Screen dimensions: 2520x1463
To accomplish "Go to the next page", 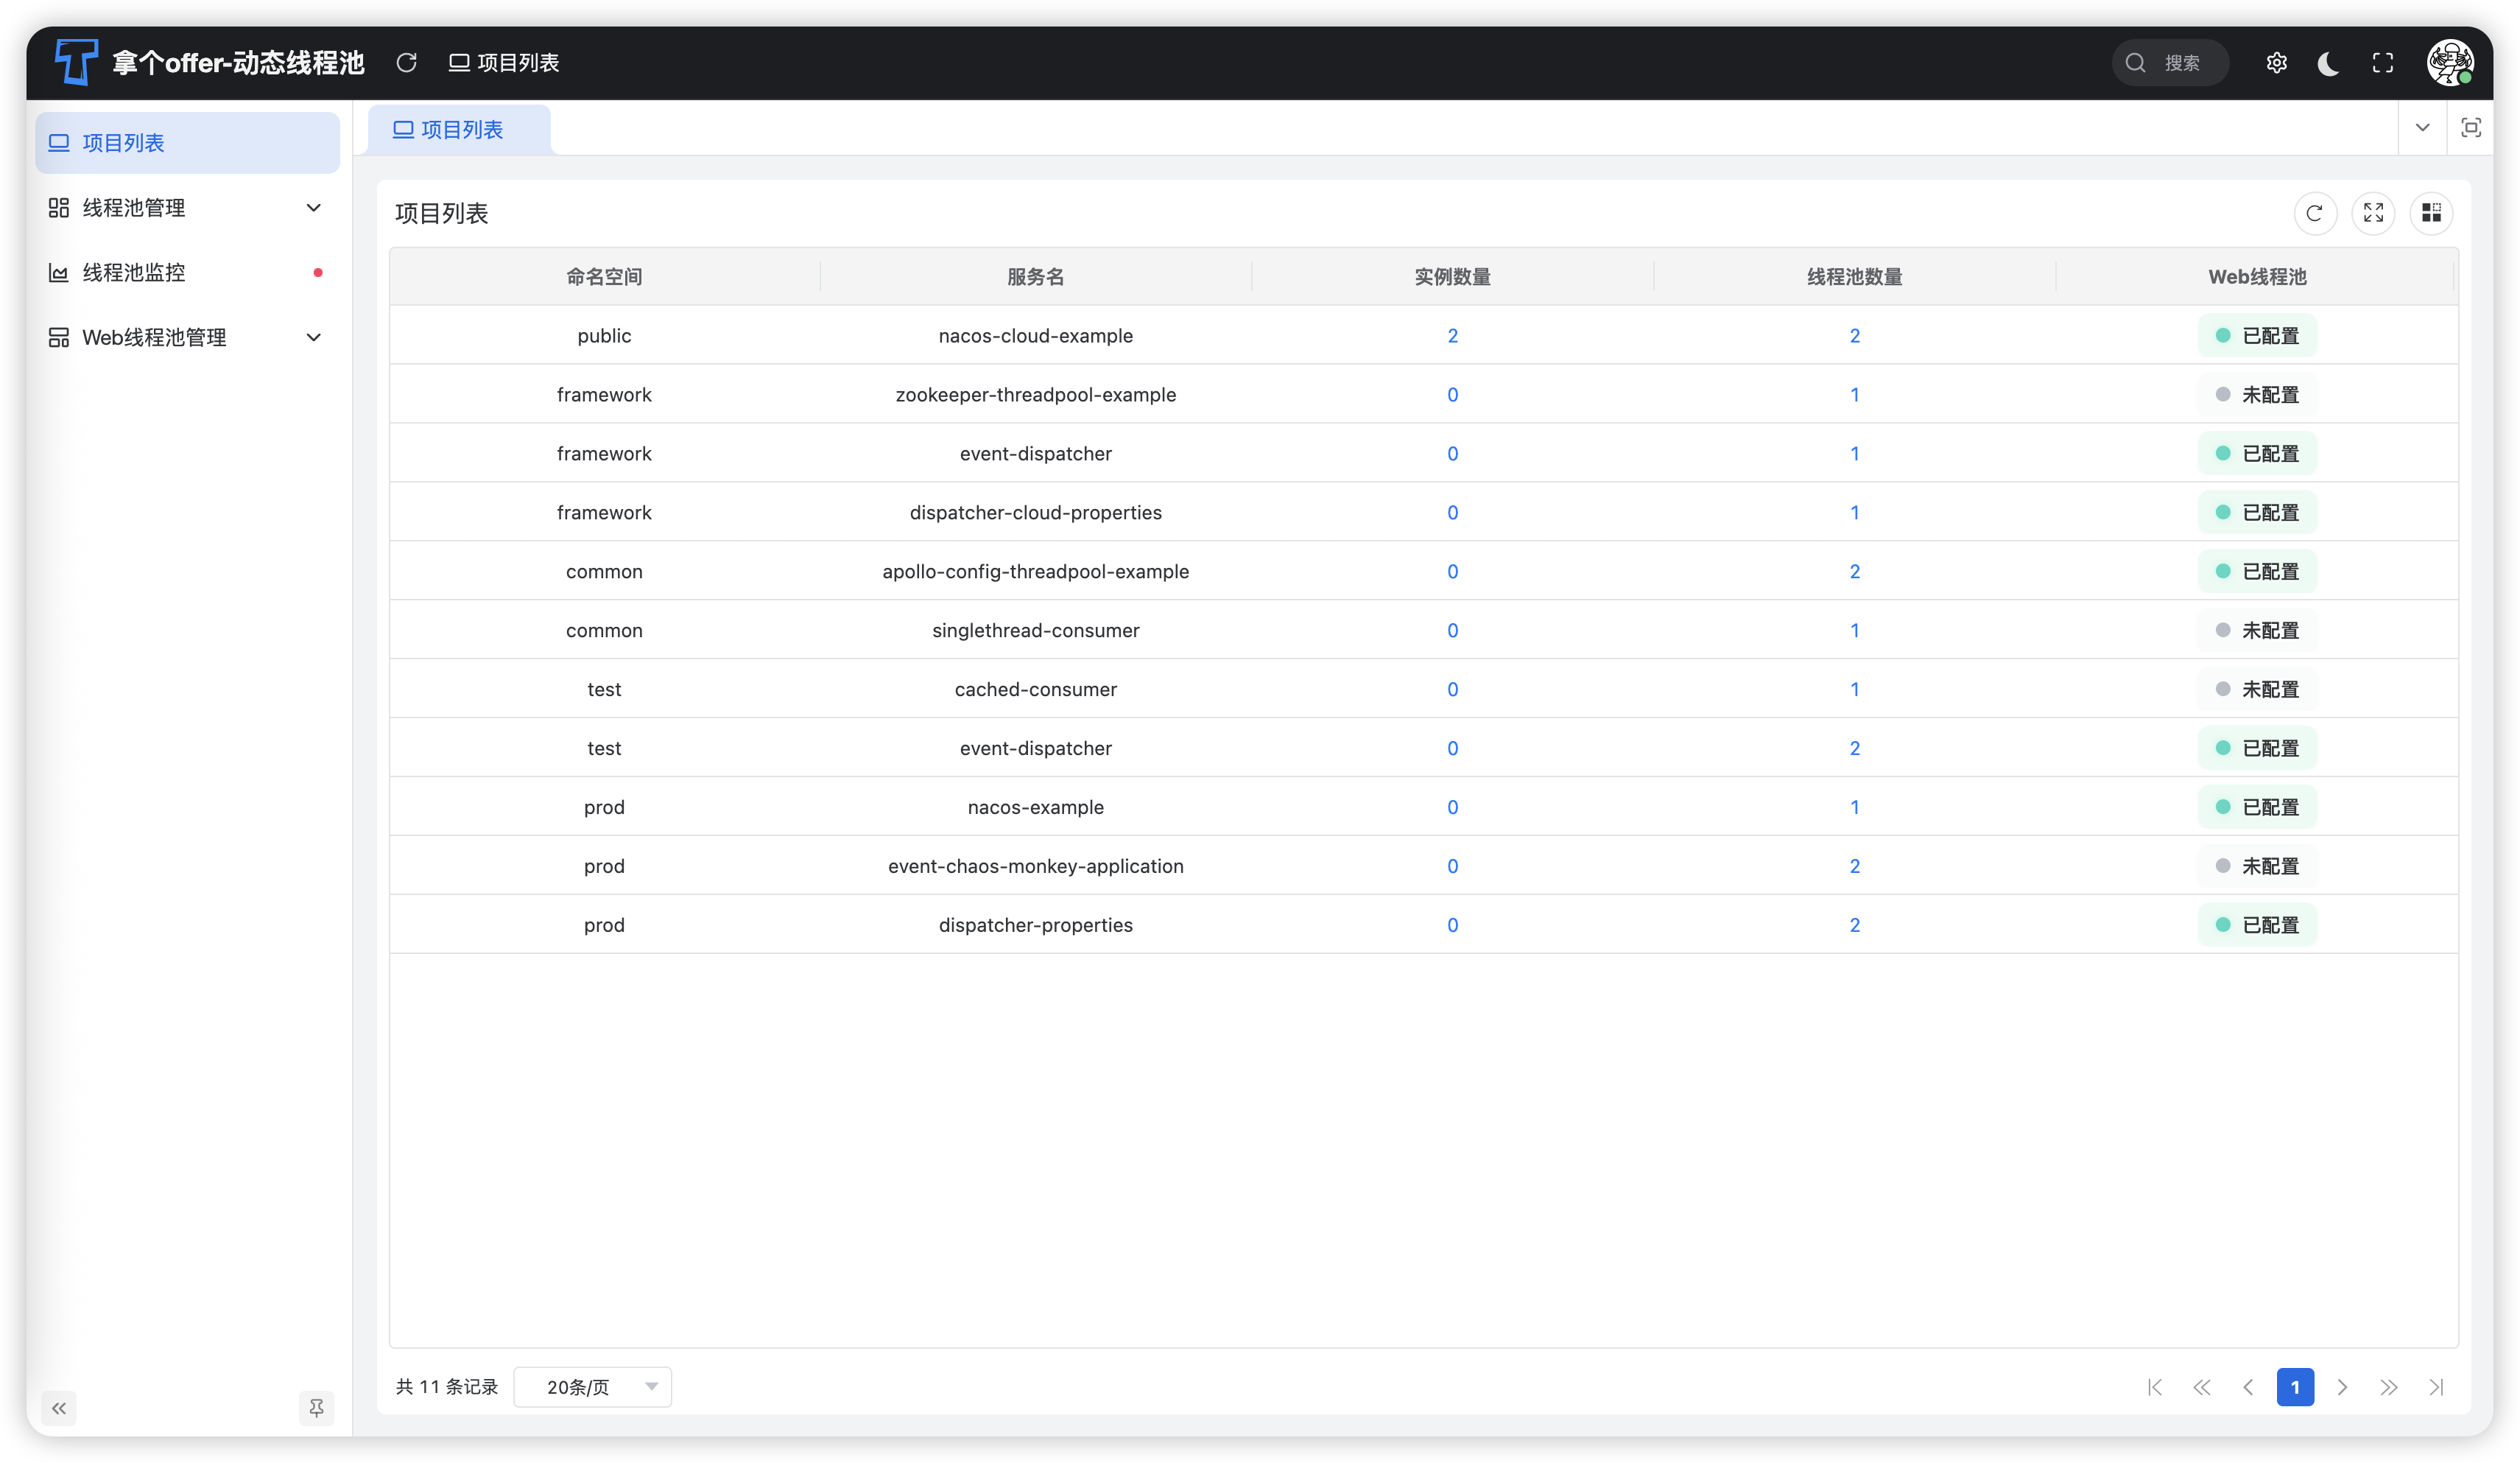I will pyautogui.click(x=2342, y=1387).
